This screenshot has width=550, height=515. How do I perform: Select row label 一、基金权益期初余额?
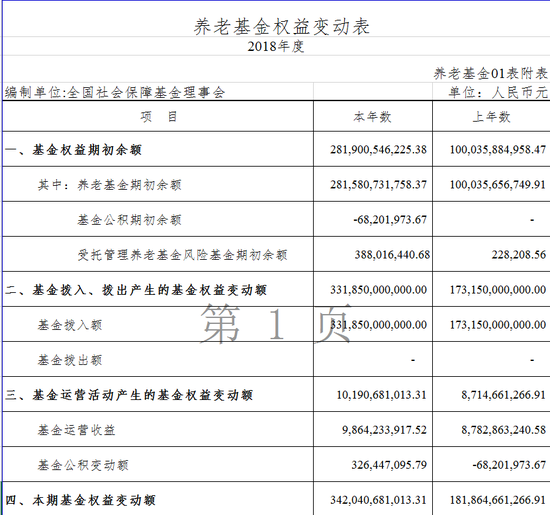pos(73,150)
